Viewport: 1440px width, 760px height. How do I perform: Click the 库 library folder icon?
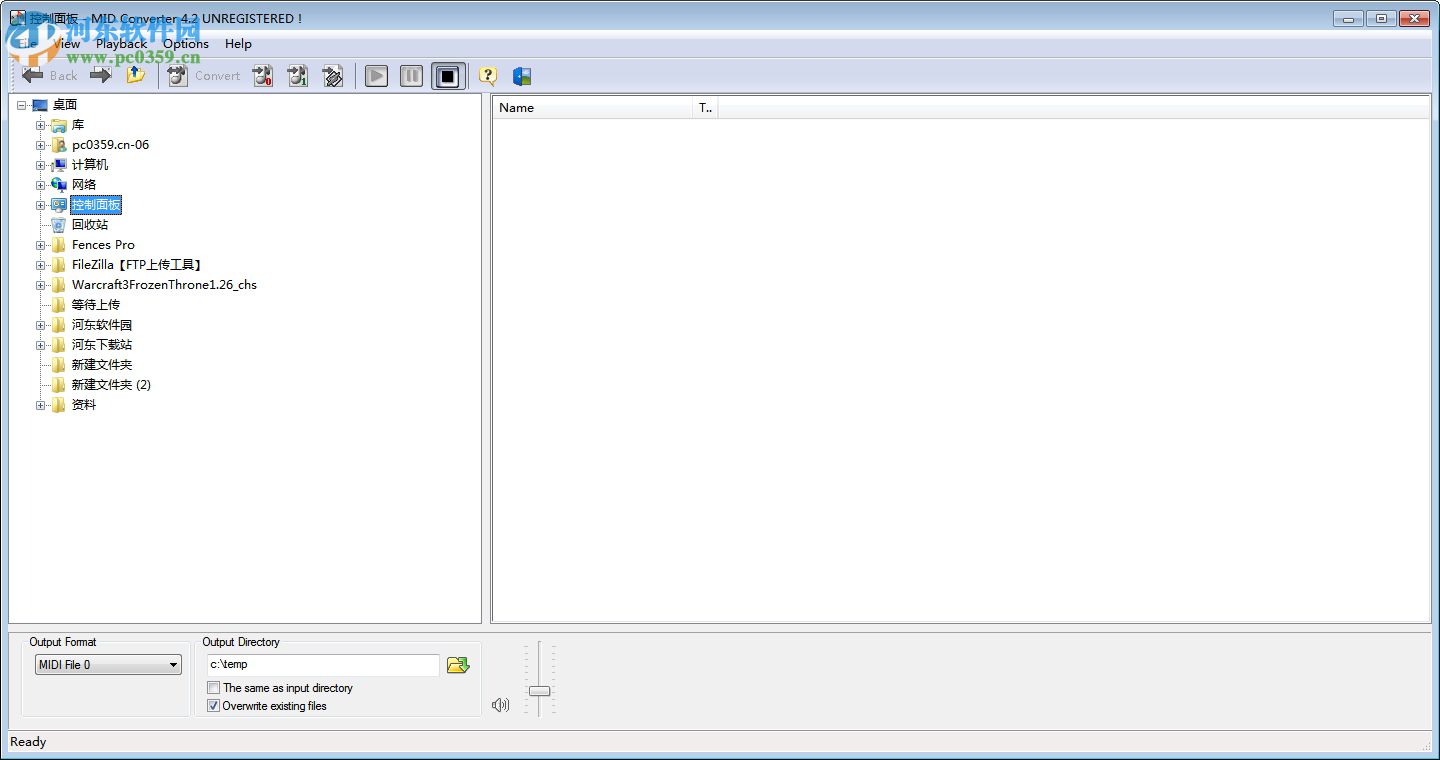[x=59, y=125]
